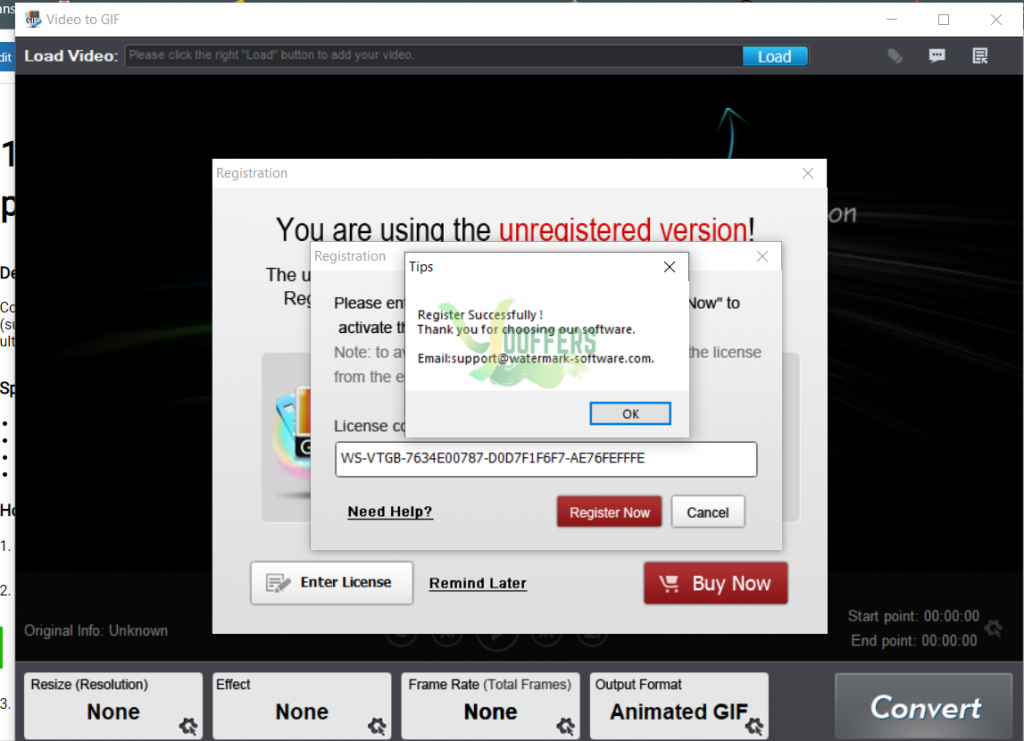Click the Enter License button
This screenshot has width=1024, height=741.
click(332, 582)
